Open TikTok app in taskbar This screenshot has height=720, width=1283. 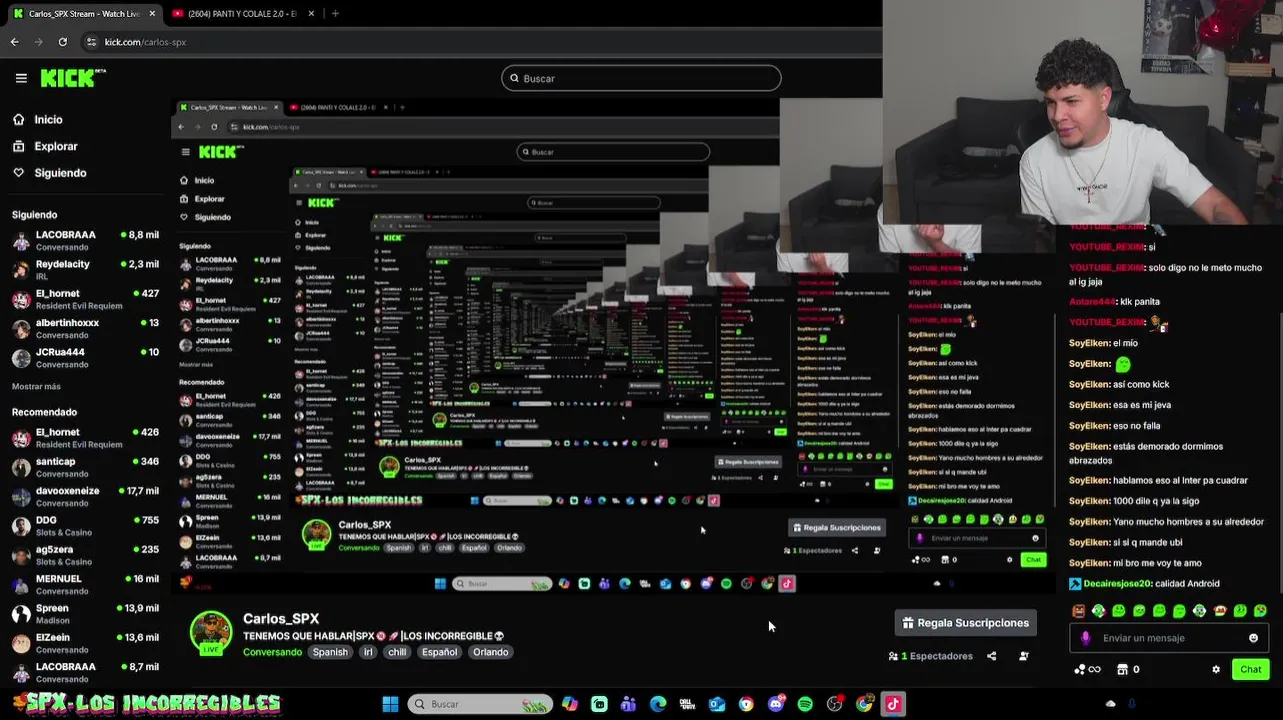click(x=893, y=704)
